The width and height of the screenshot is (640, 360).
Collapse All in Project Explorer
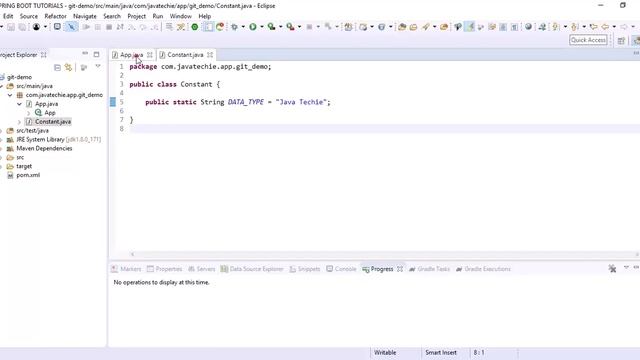pos(57,67)
